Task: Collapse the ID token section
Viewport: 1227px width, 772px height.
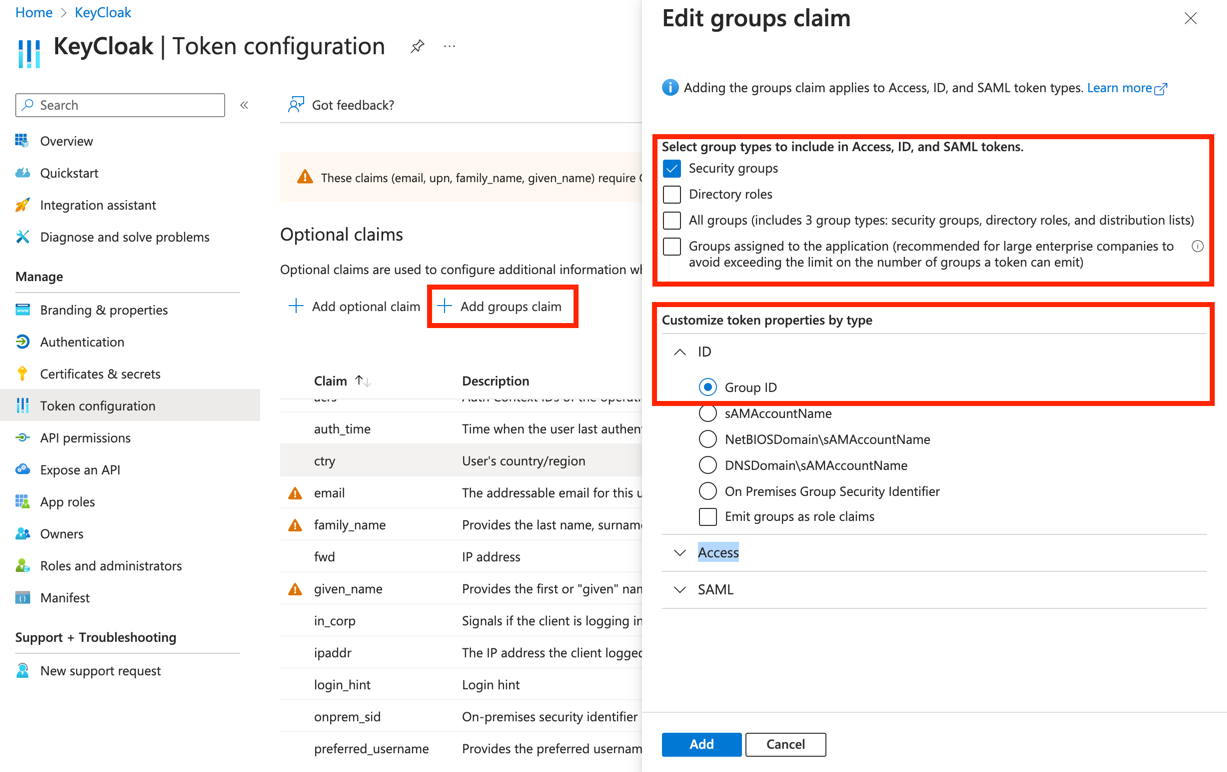Action: click(x=680, y=352)
